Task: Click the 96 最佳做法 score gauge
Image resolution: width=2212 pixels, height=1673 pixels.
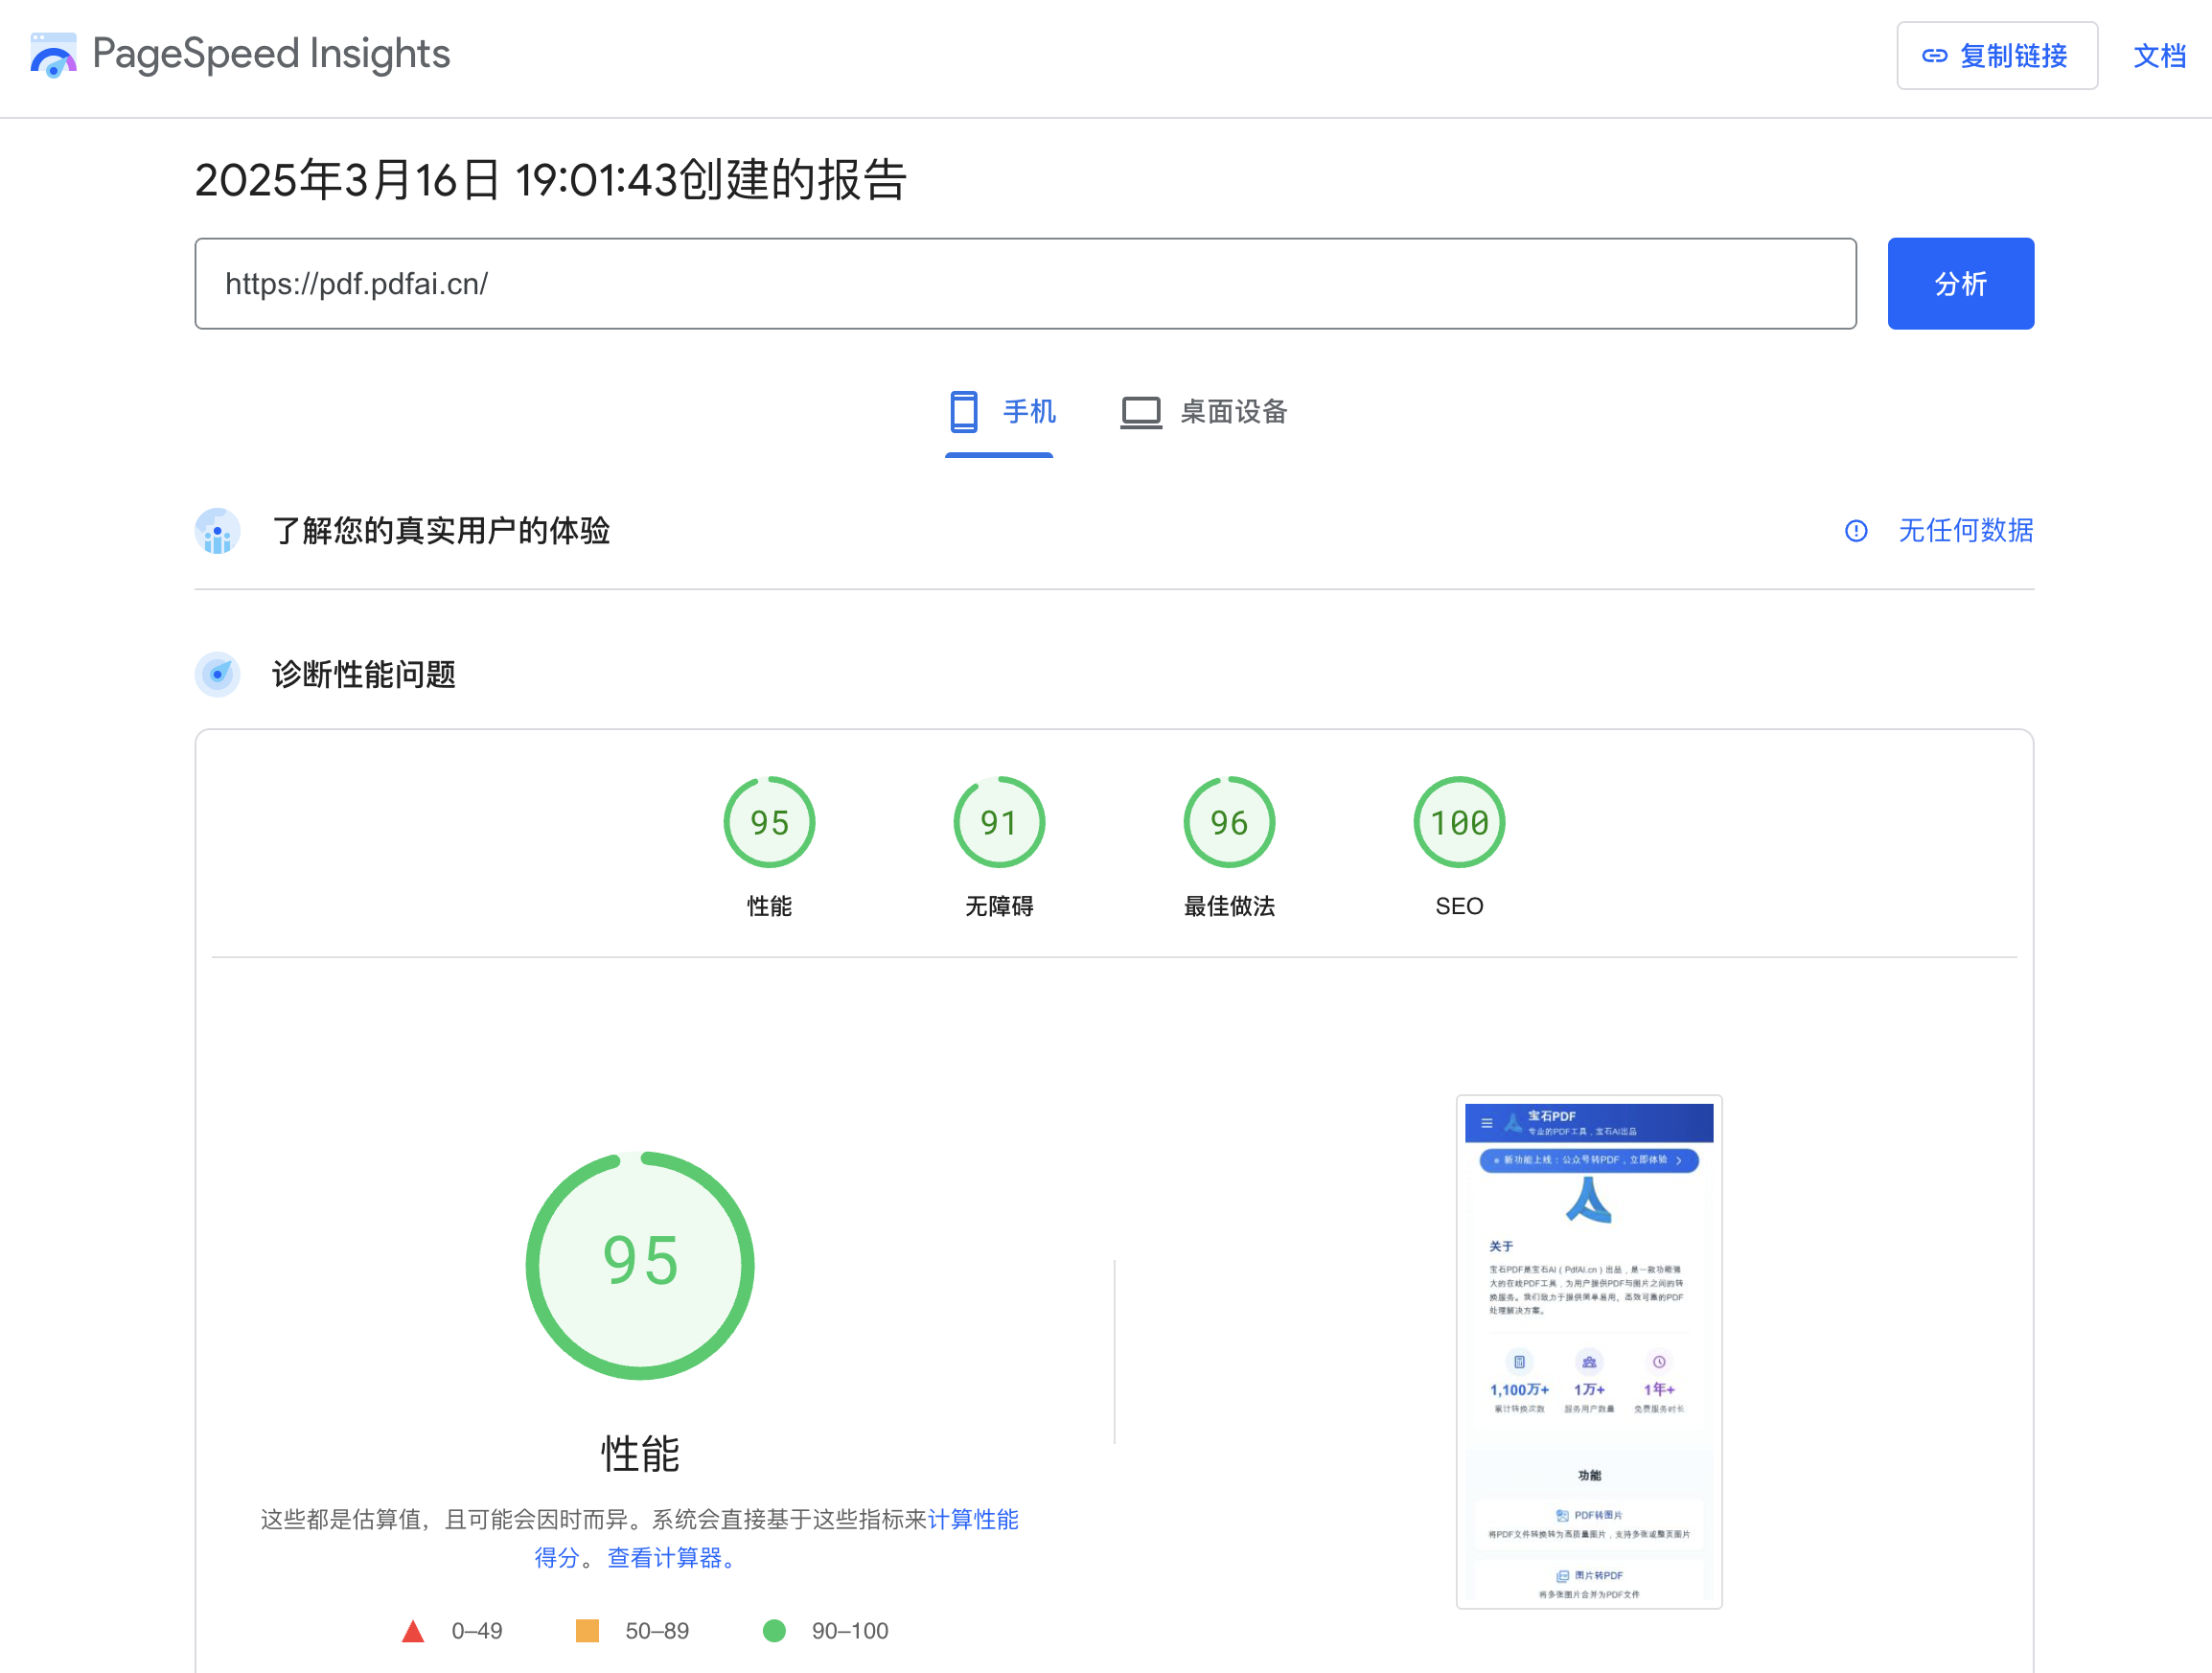Action: coord(1228,822)
